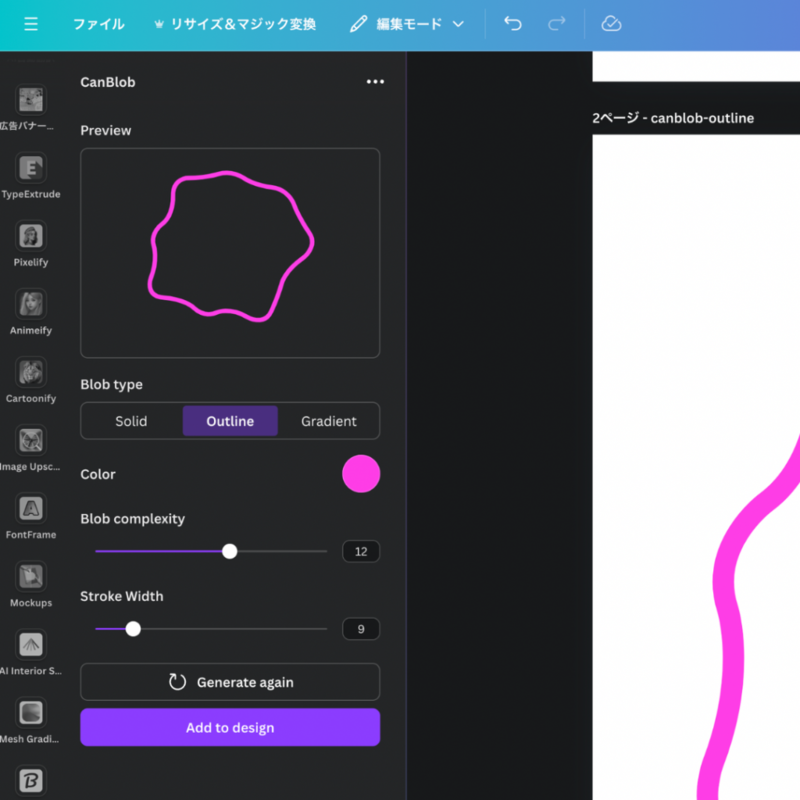Open the TypeExtrude app

pyautogui.click(x=31, y=176)
